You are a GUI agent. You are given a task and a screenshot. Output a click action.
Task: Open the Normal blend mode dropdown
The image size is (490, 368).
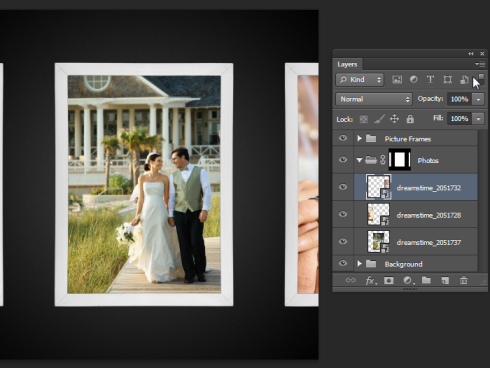click(x=374, y=99)
